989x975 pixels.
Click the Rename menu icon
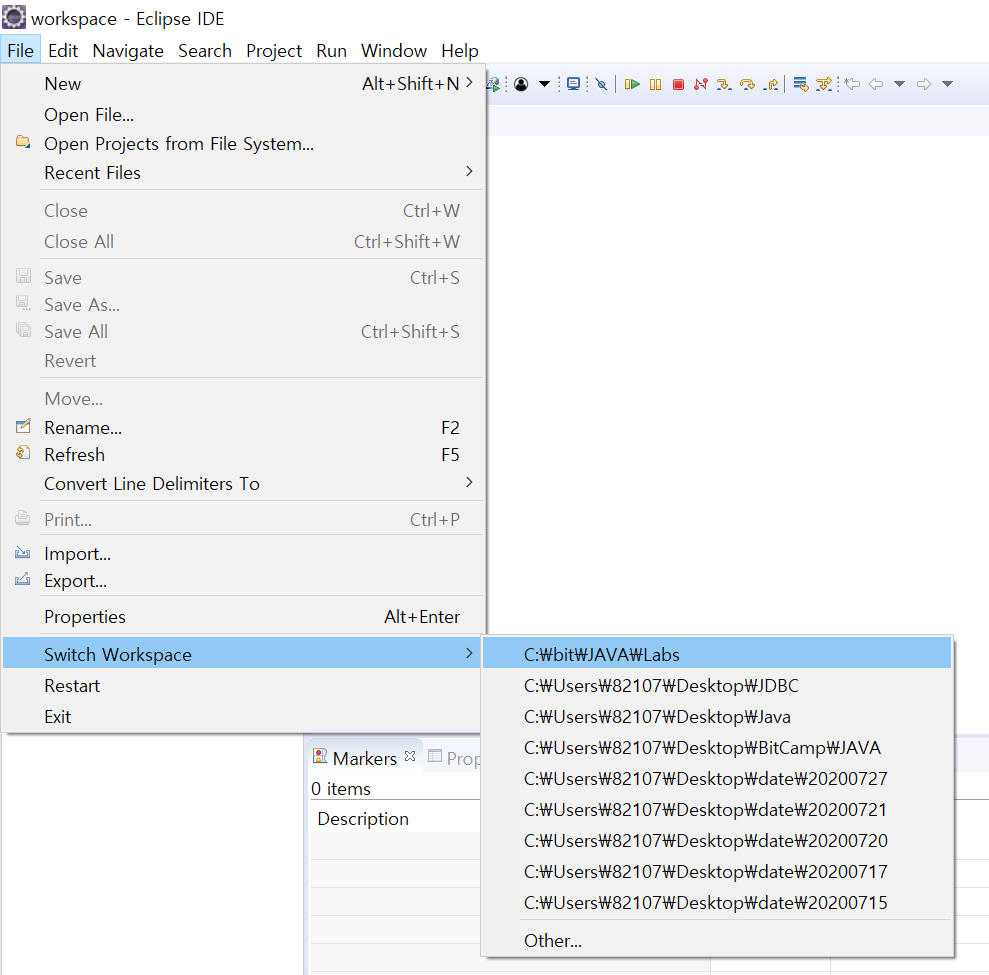coord(23,426)
